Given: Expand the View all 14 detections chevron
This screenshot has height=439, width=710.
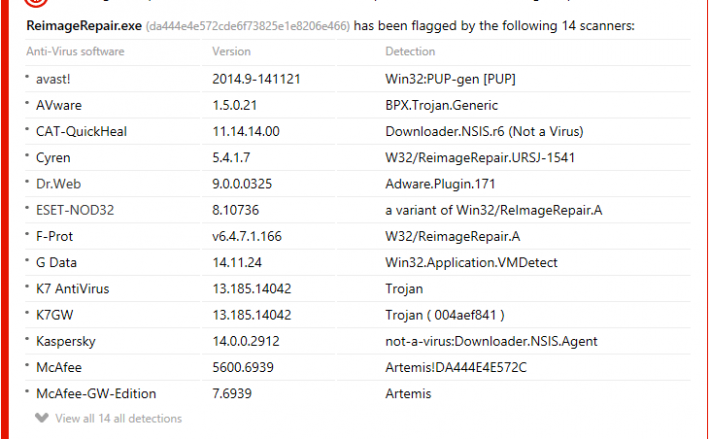Looking at the screenshot, I should pyautogui.click(x=42, y=418).
